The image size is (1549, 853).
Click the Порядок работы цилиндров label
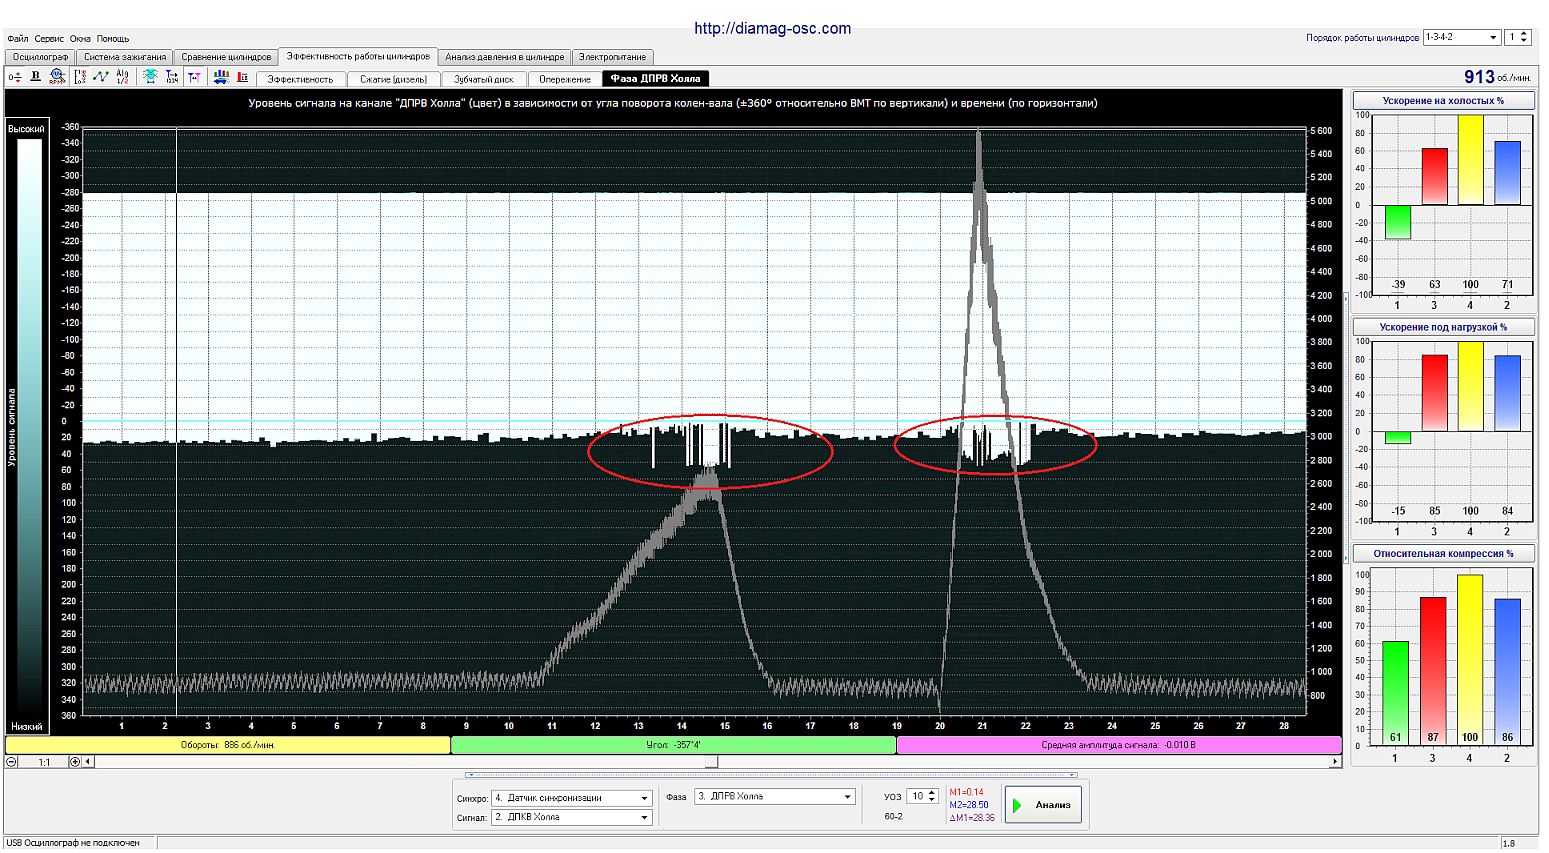click(1362, 38)
